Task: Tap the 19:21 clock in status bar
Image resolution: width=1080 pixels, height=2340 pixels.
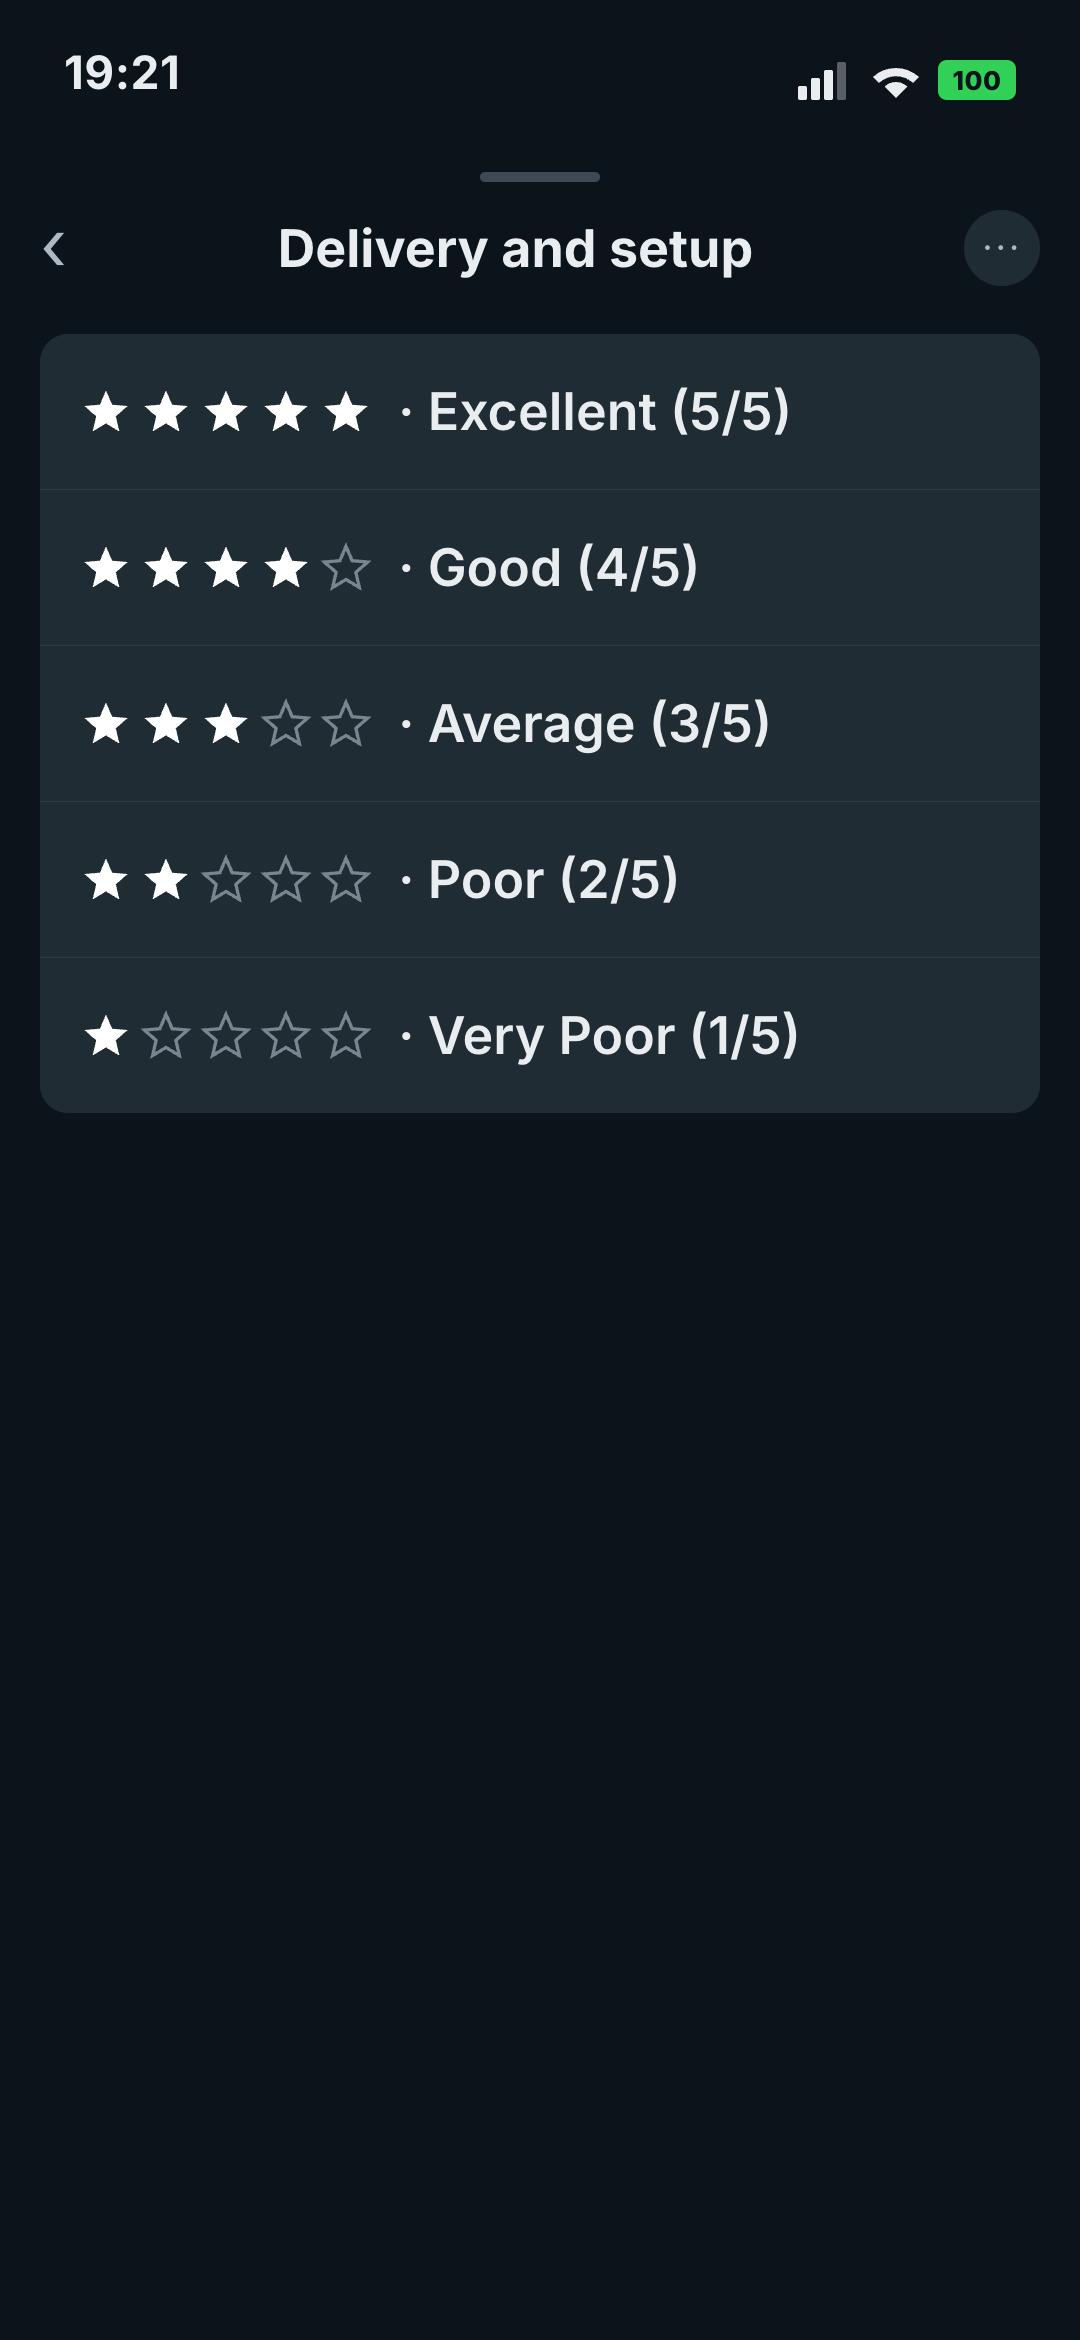Action: coord(122,74)
